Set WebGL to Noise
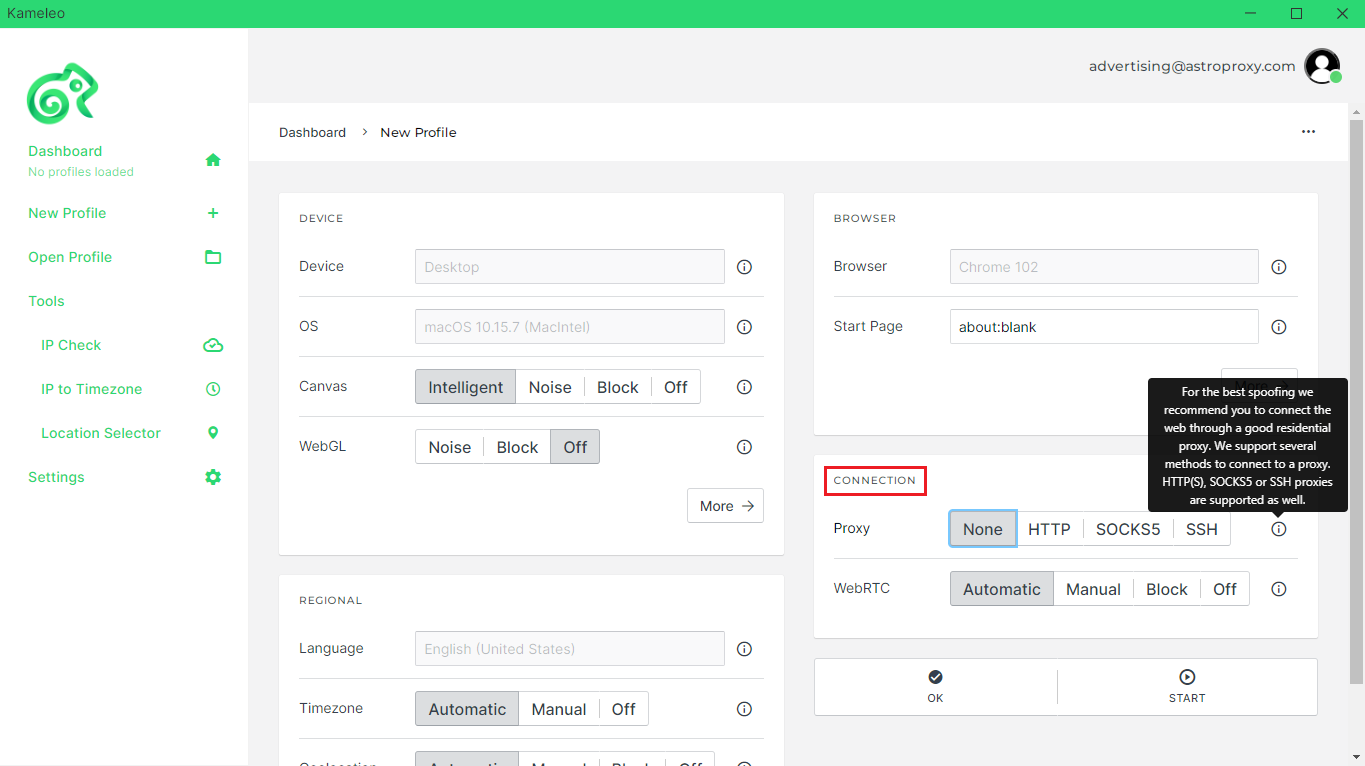1365x766 pixels. pyautogui.click(x=450, y=447)
